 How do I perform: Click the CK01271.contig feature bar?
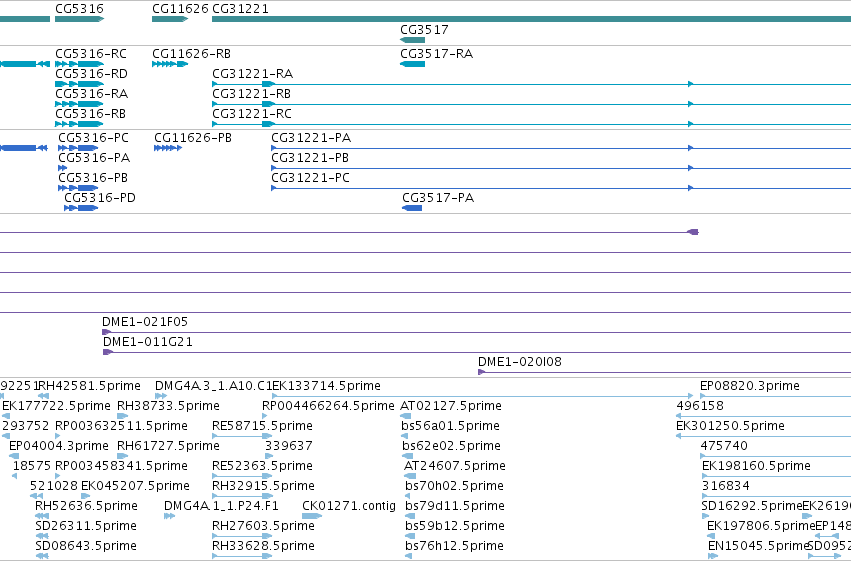312,516
